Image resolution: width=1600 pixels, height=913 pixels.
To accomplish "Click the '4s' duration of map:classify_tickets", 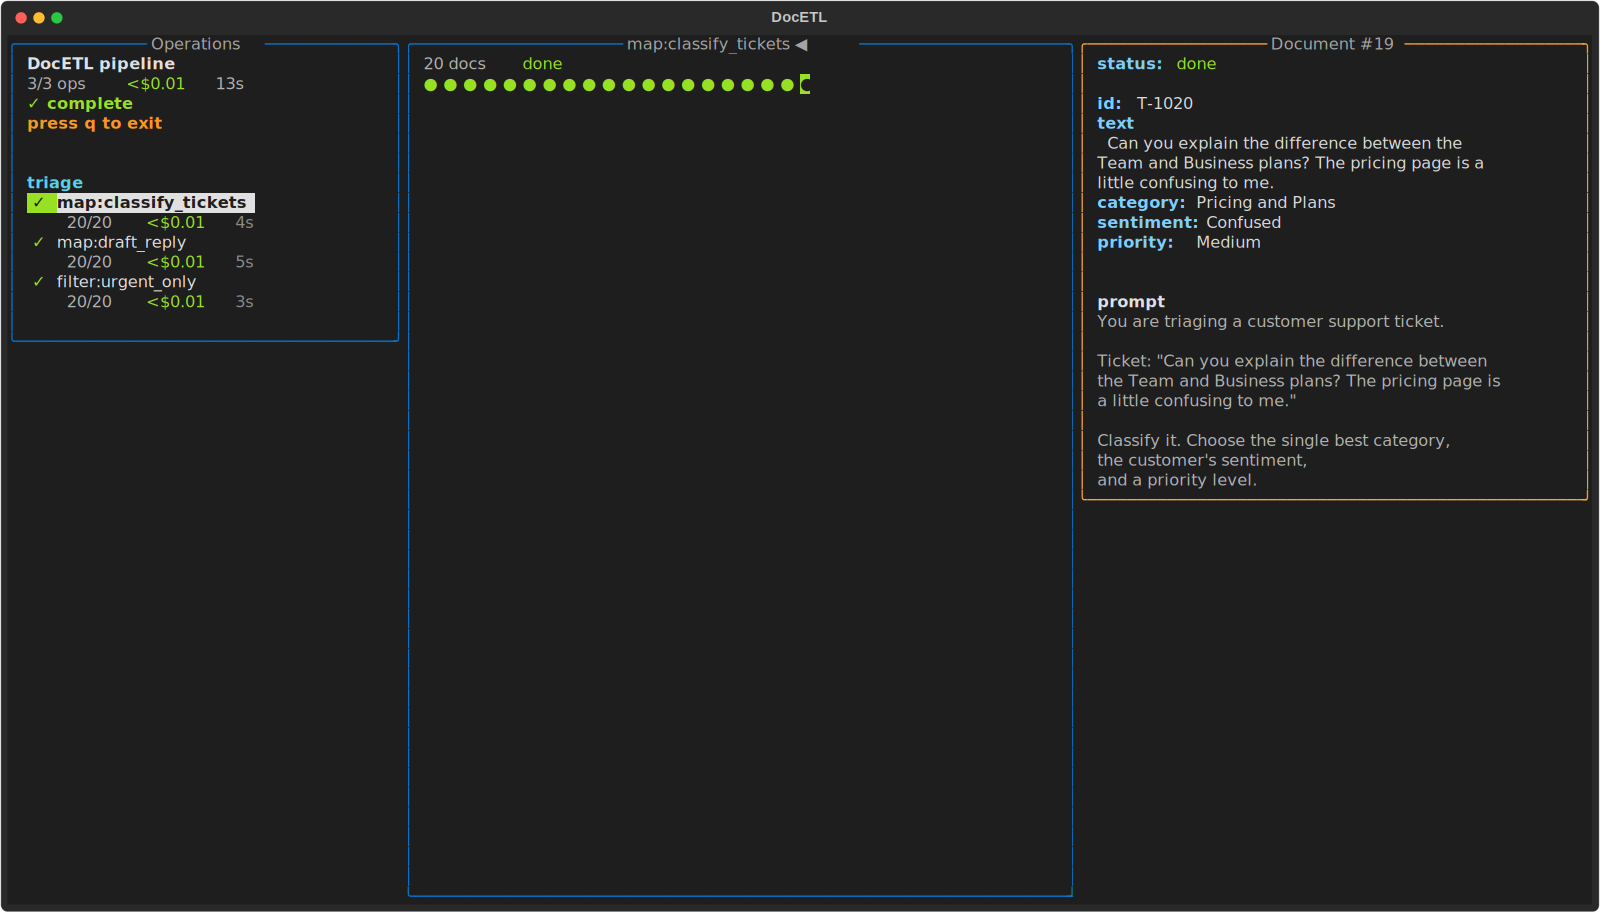I will 245,223.
